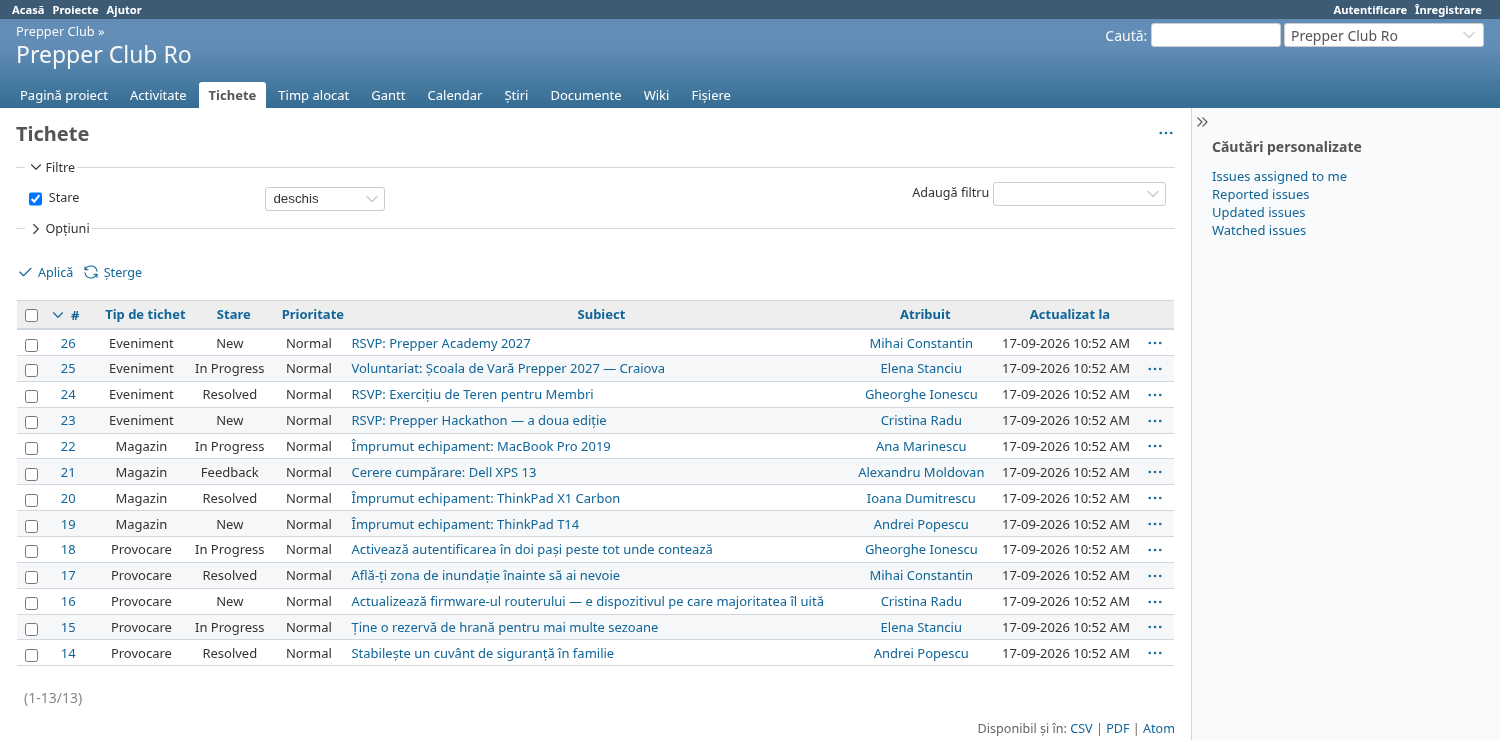Expand the Opțiuni section

point(60,229)
